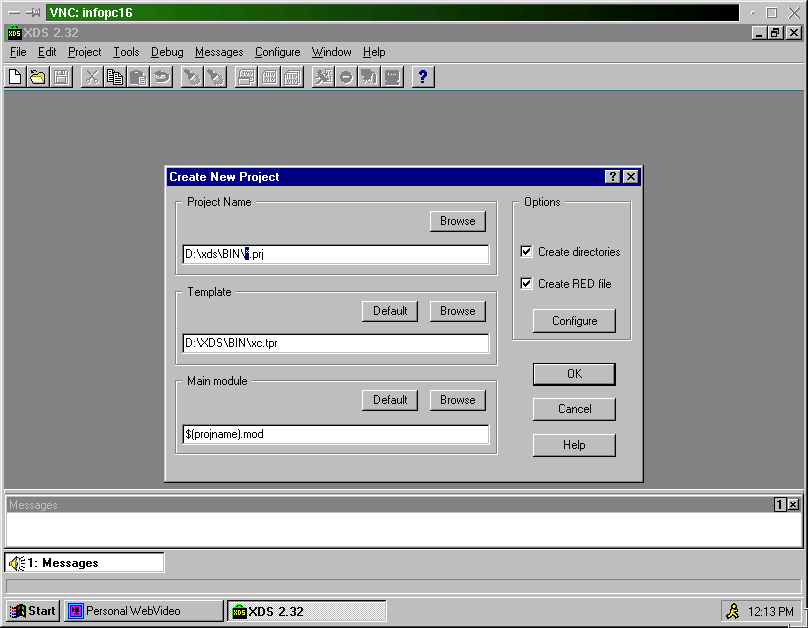
Task: Open the Project menu
Action: [x=85, y=52]
